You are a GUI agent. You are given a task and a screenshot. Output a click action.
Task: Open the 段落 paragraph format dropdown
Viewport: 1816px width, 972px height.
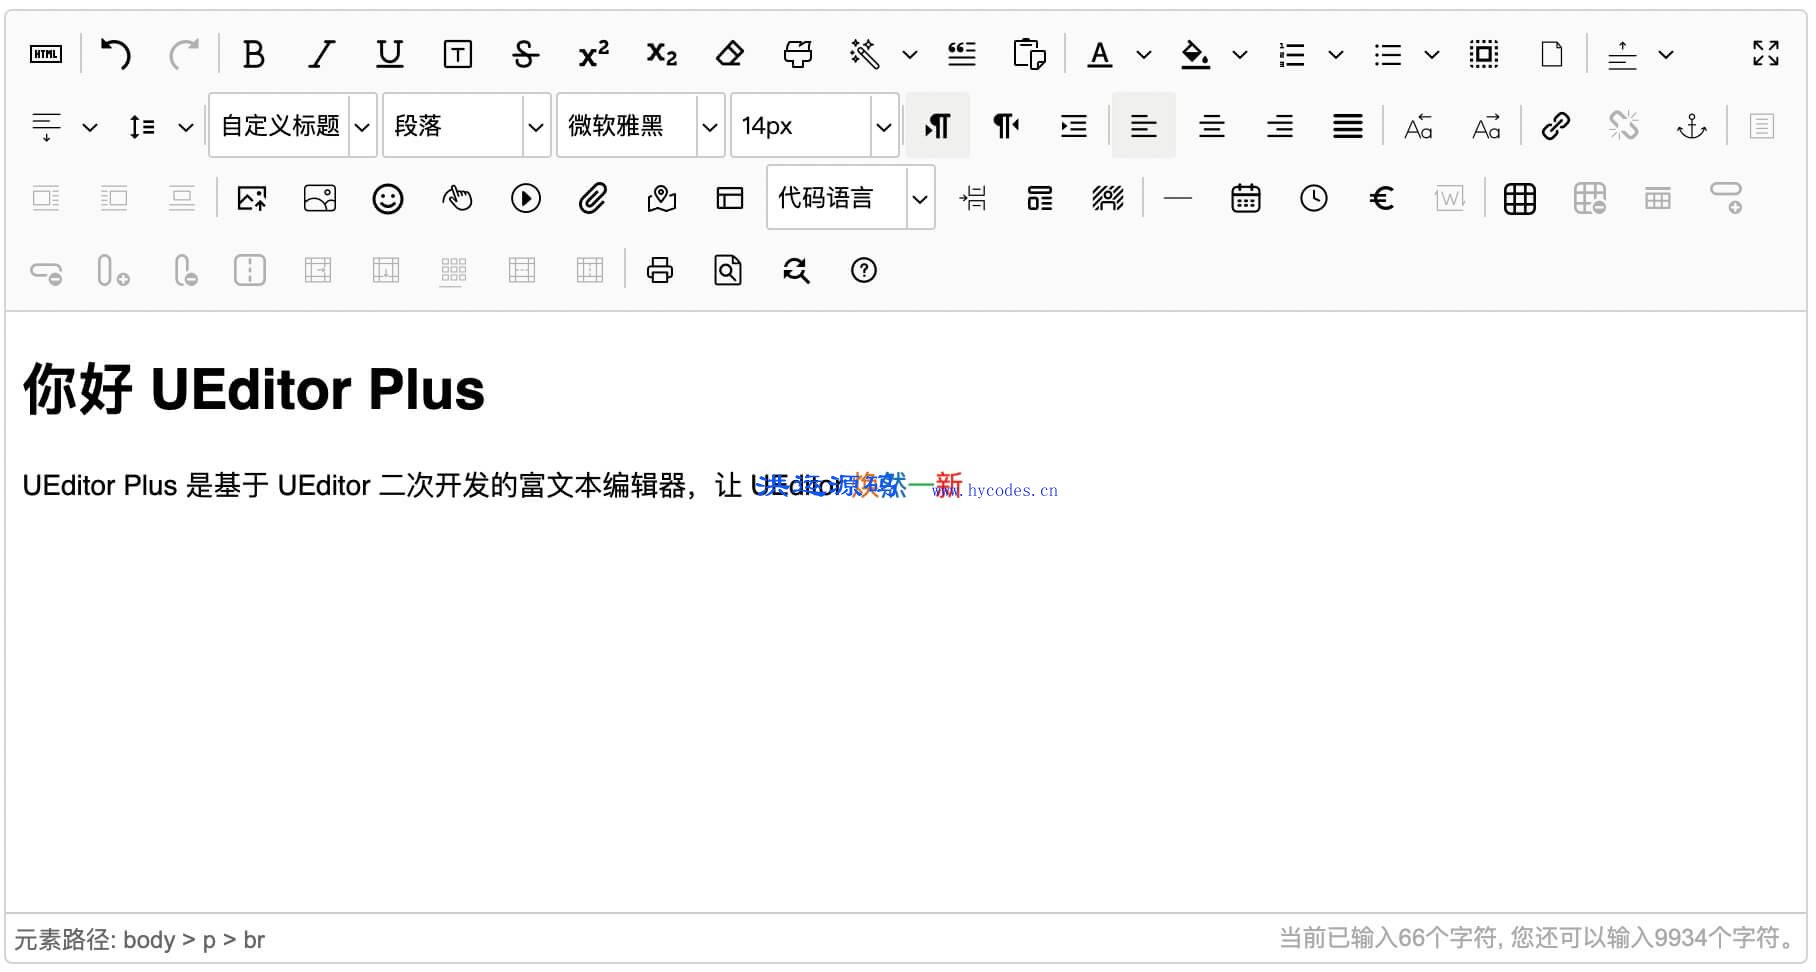pos(467,126)
